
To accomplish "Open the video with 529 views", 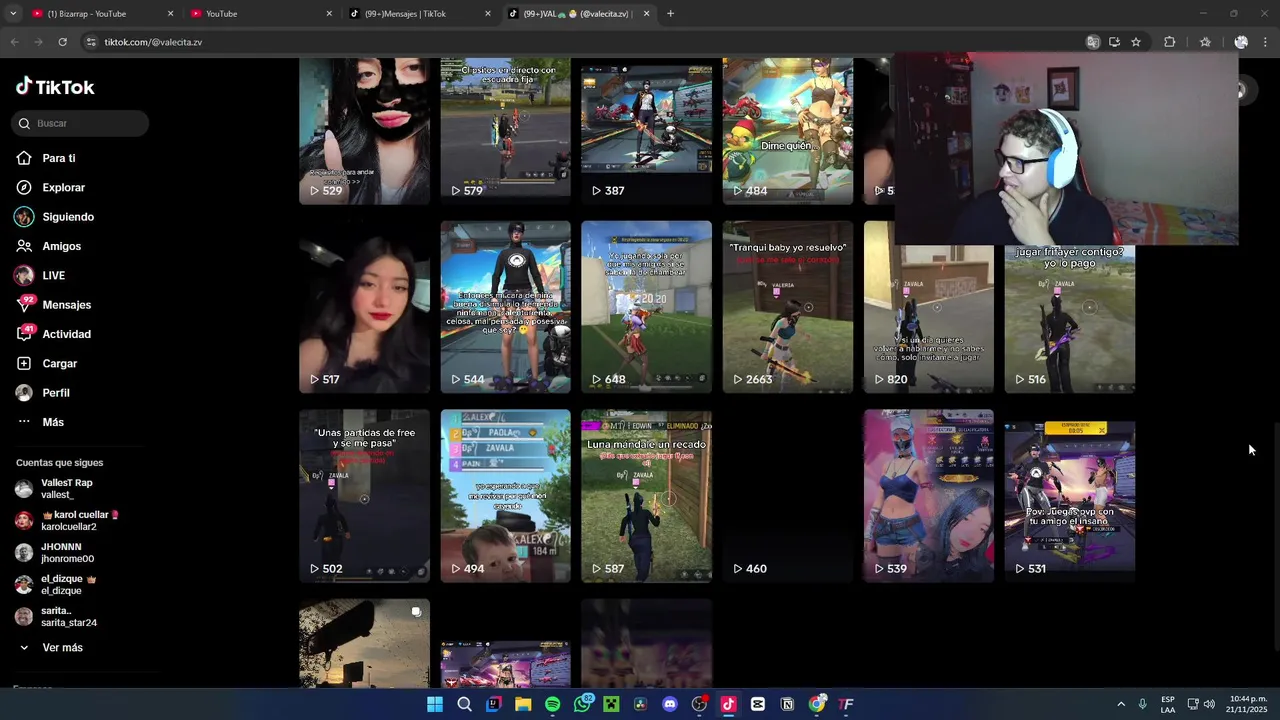I will click(x=364, y=130).
